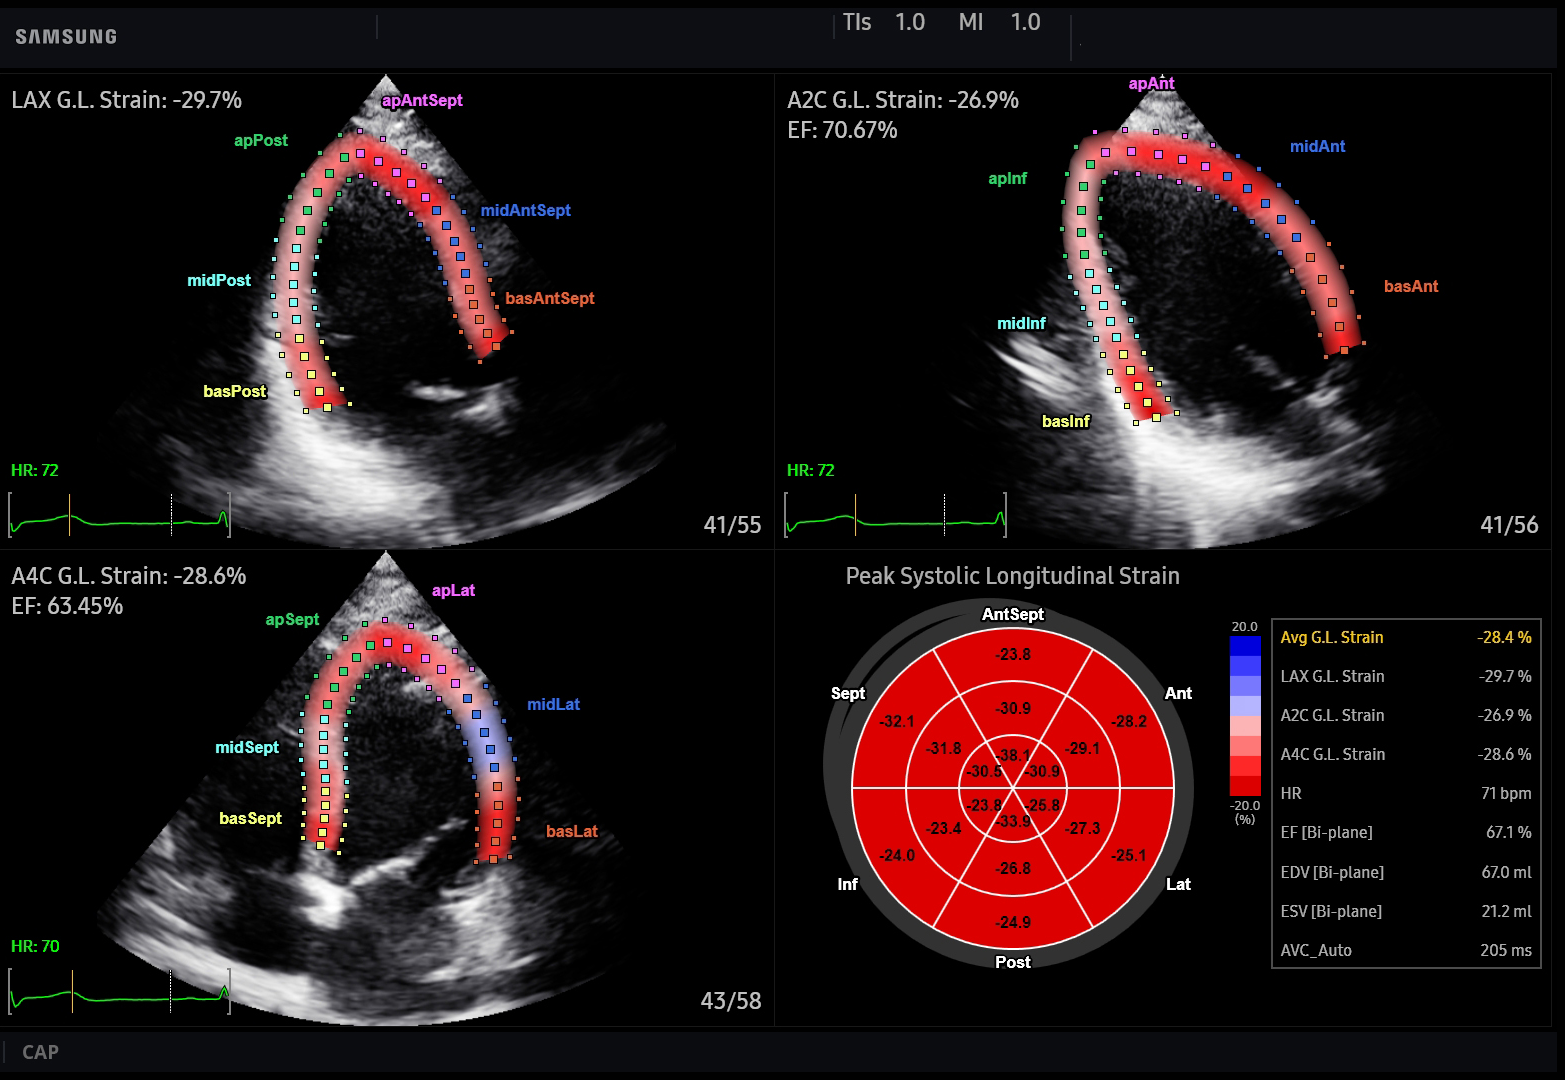Image resolution: width=1565 pixels, height=1080 pixels.
Task: Click the strain color scale bar
Action: pos(1243,717)
